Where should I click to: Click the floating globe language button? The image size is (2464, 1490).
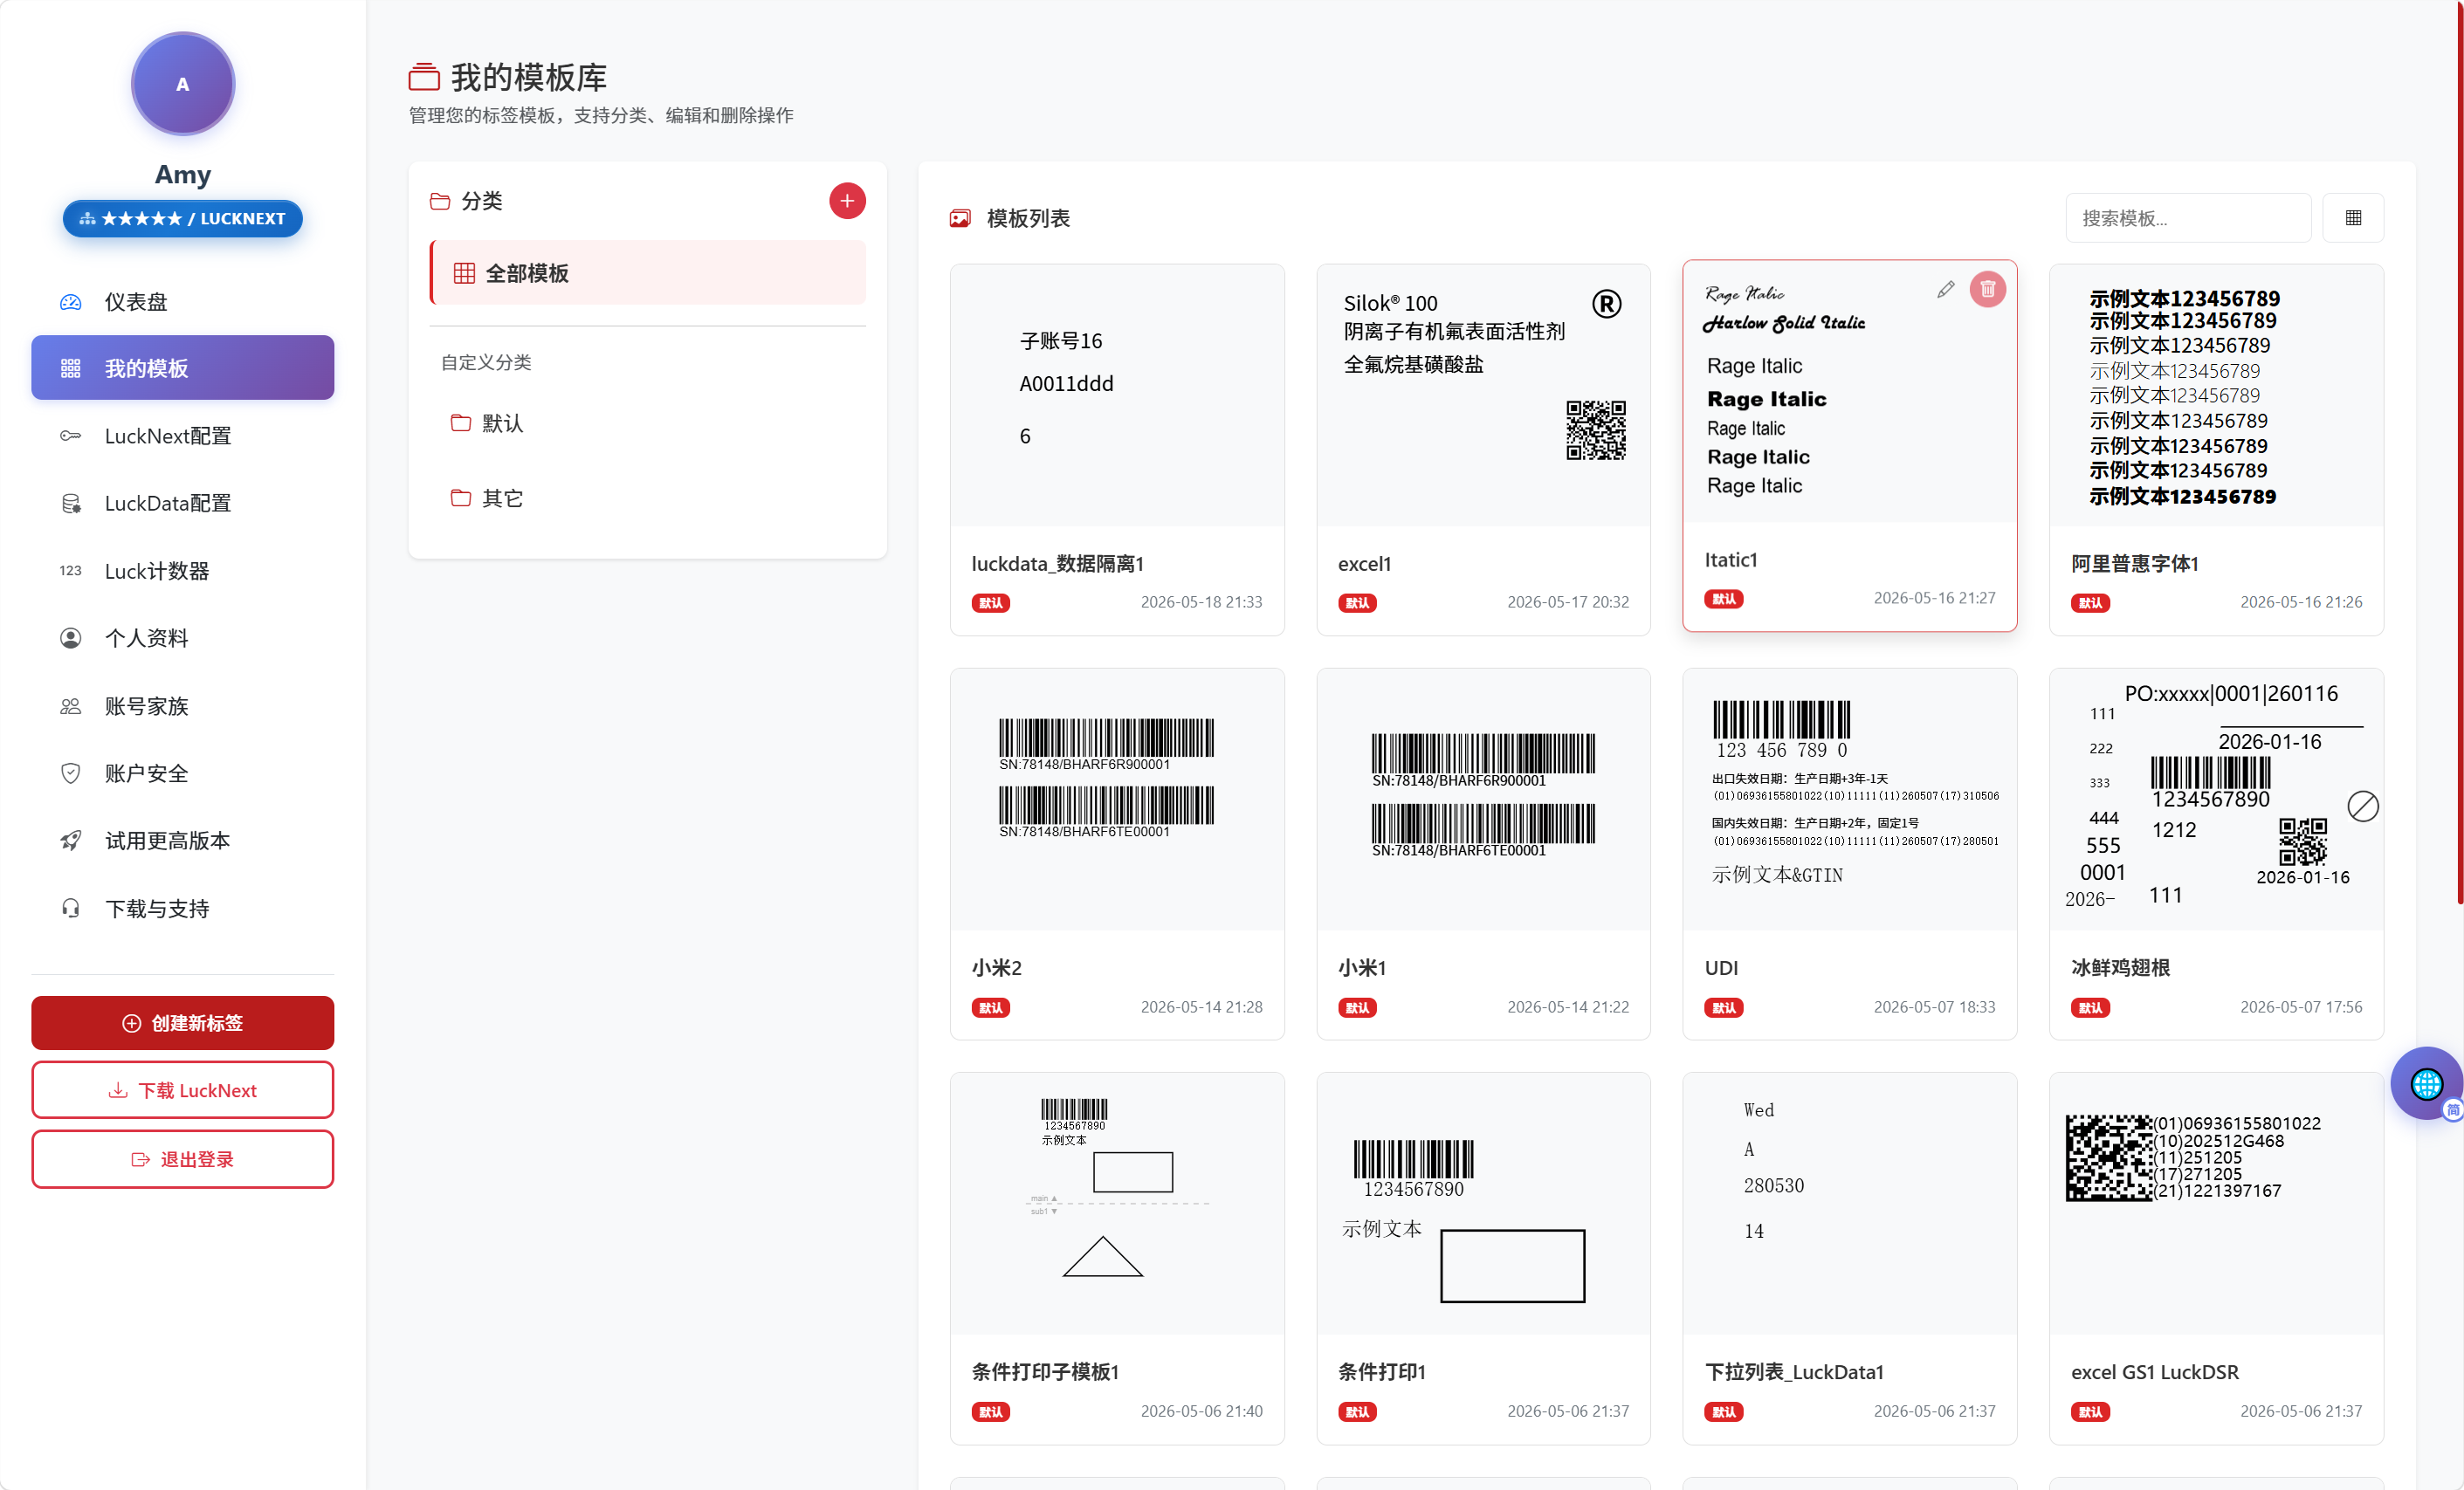[x=2427, y=1084]
